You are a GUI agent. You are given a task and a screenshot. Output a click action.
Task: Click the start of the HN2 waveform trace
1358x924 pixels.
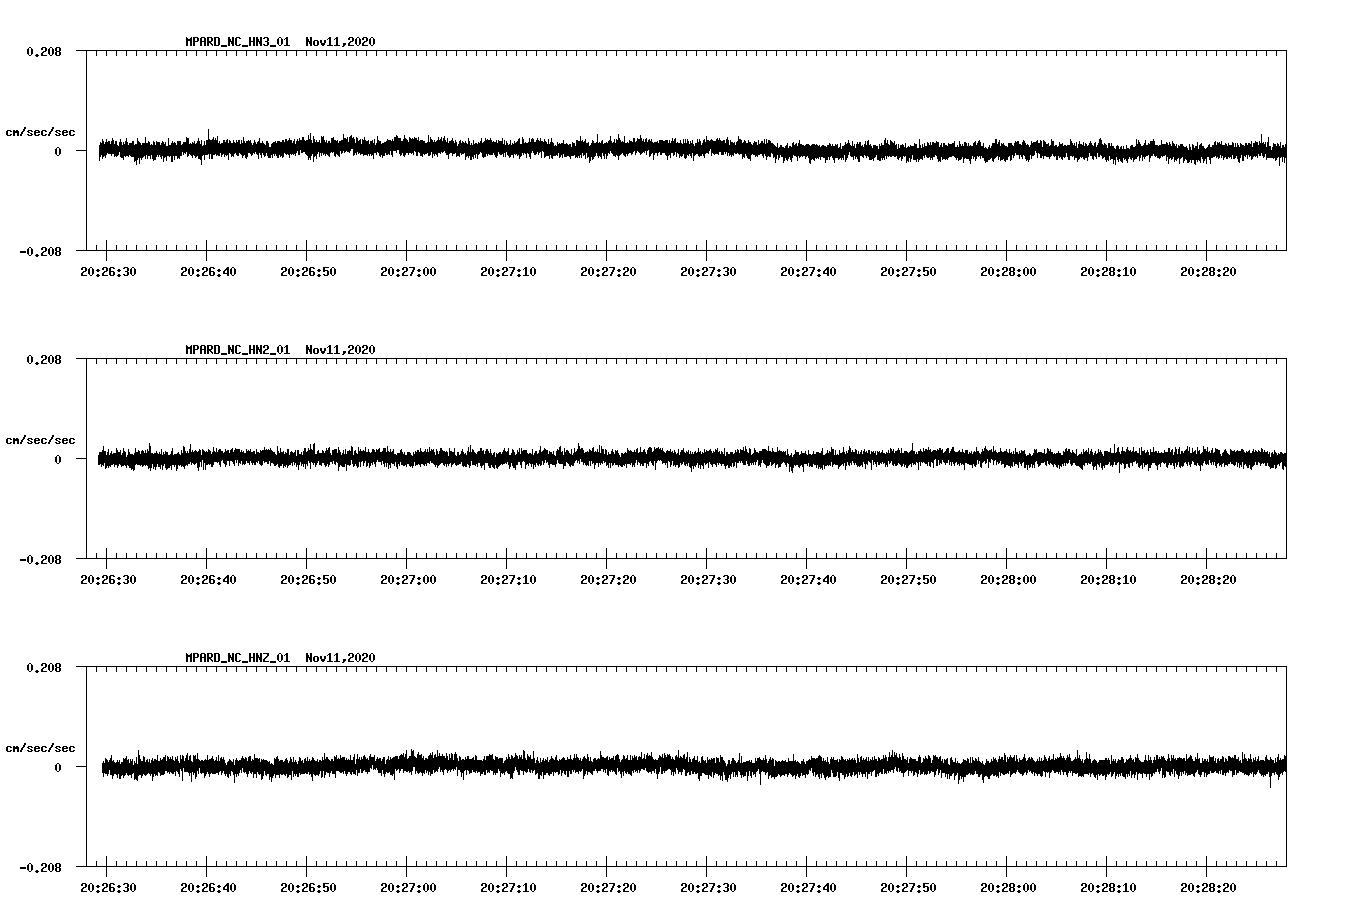(x=100, y=459)
